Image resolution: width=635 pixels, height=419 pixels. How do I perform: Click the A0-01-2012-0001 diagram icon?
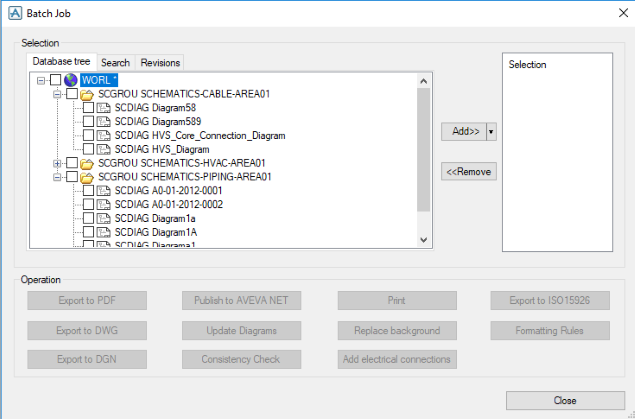pyautogui.click(x=104, y=190)
